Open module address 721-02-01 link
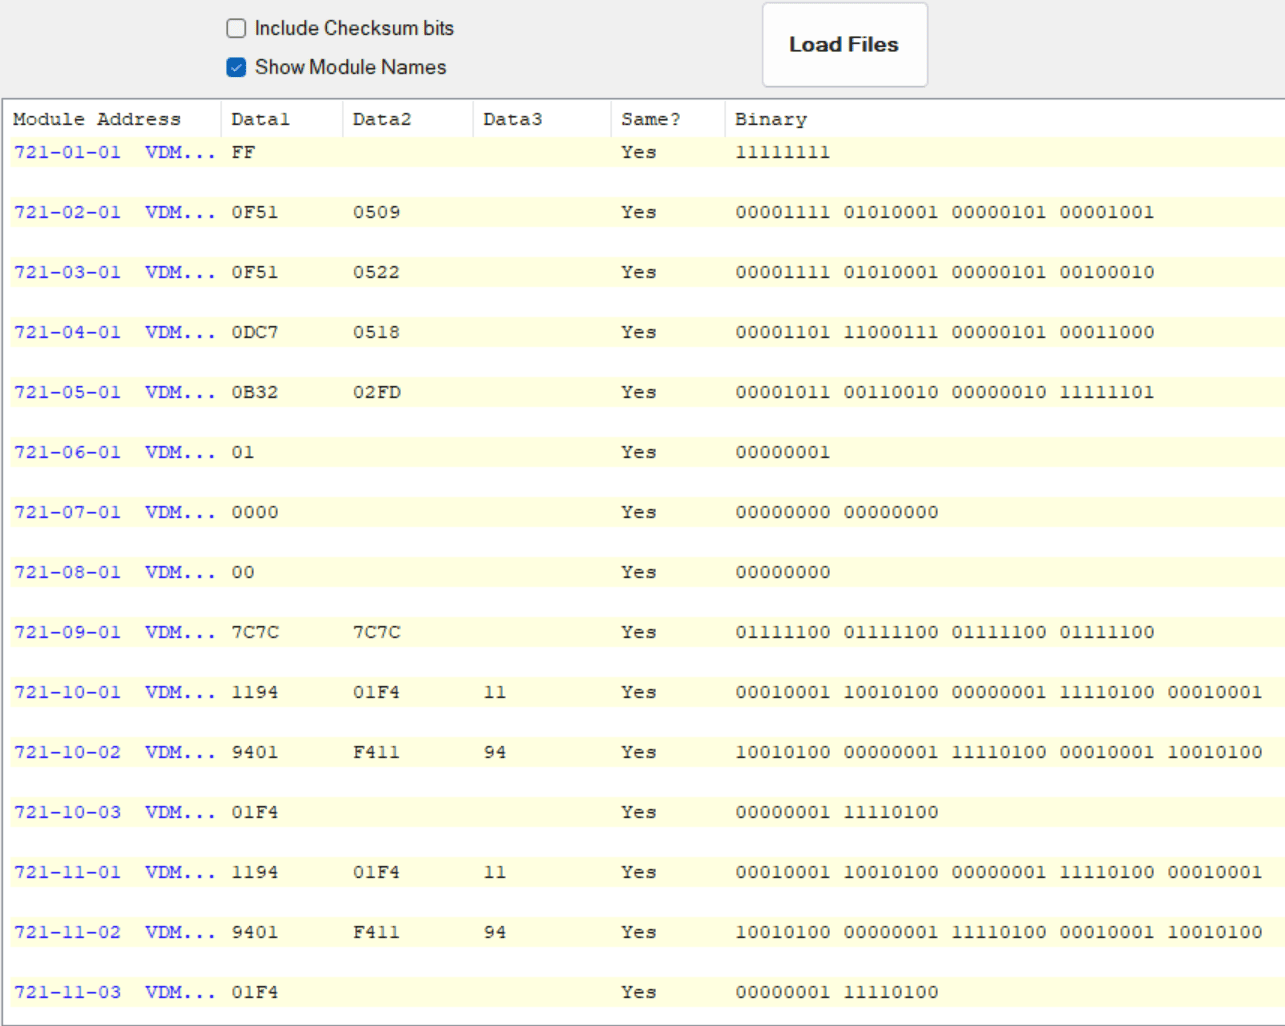 tap(67, 213)
